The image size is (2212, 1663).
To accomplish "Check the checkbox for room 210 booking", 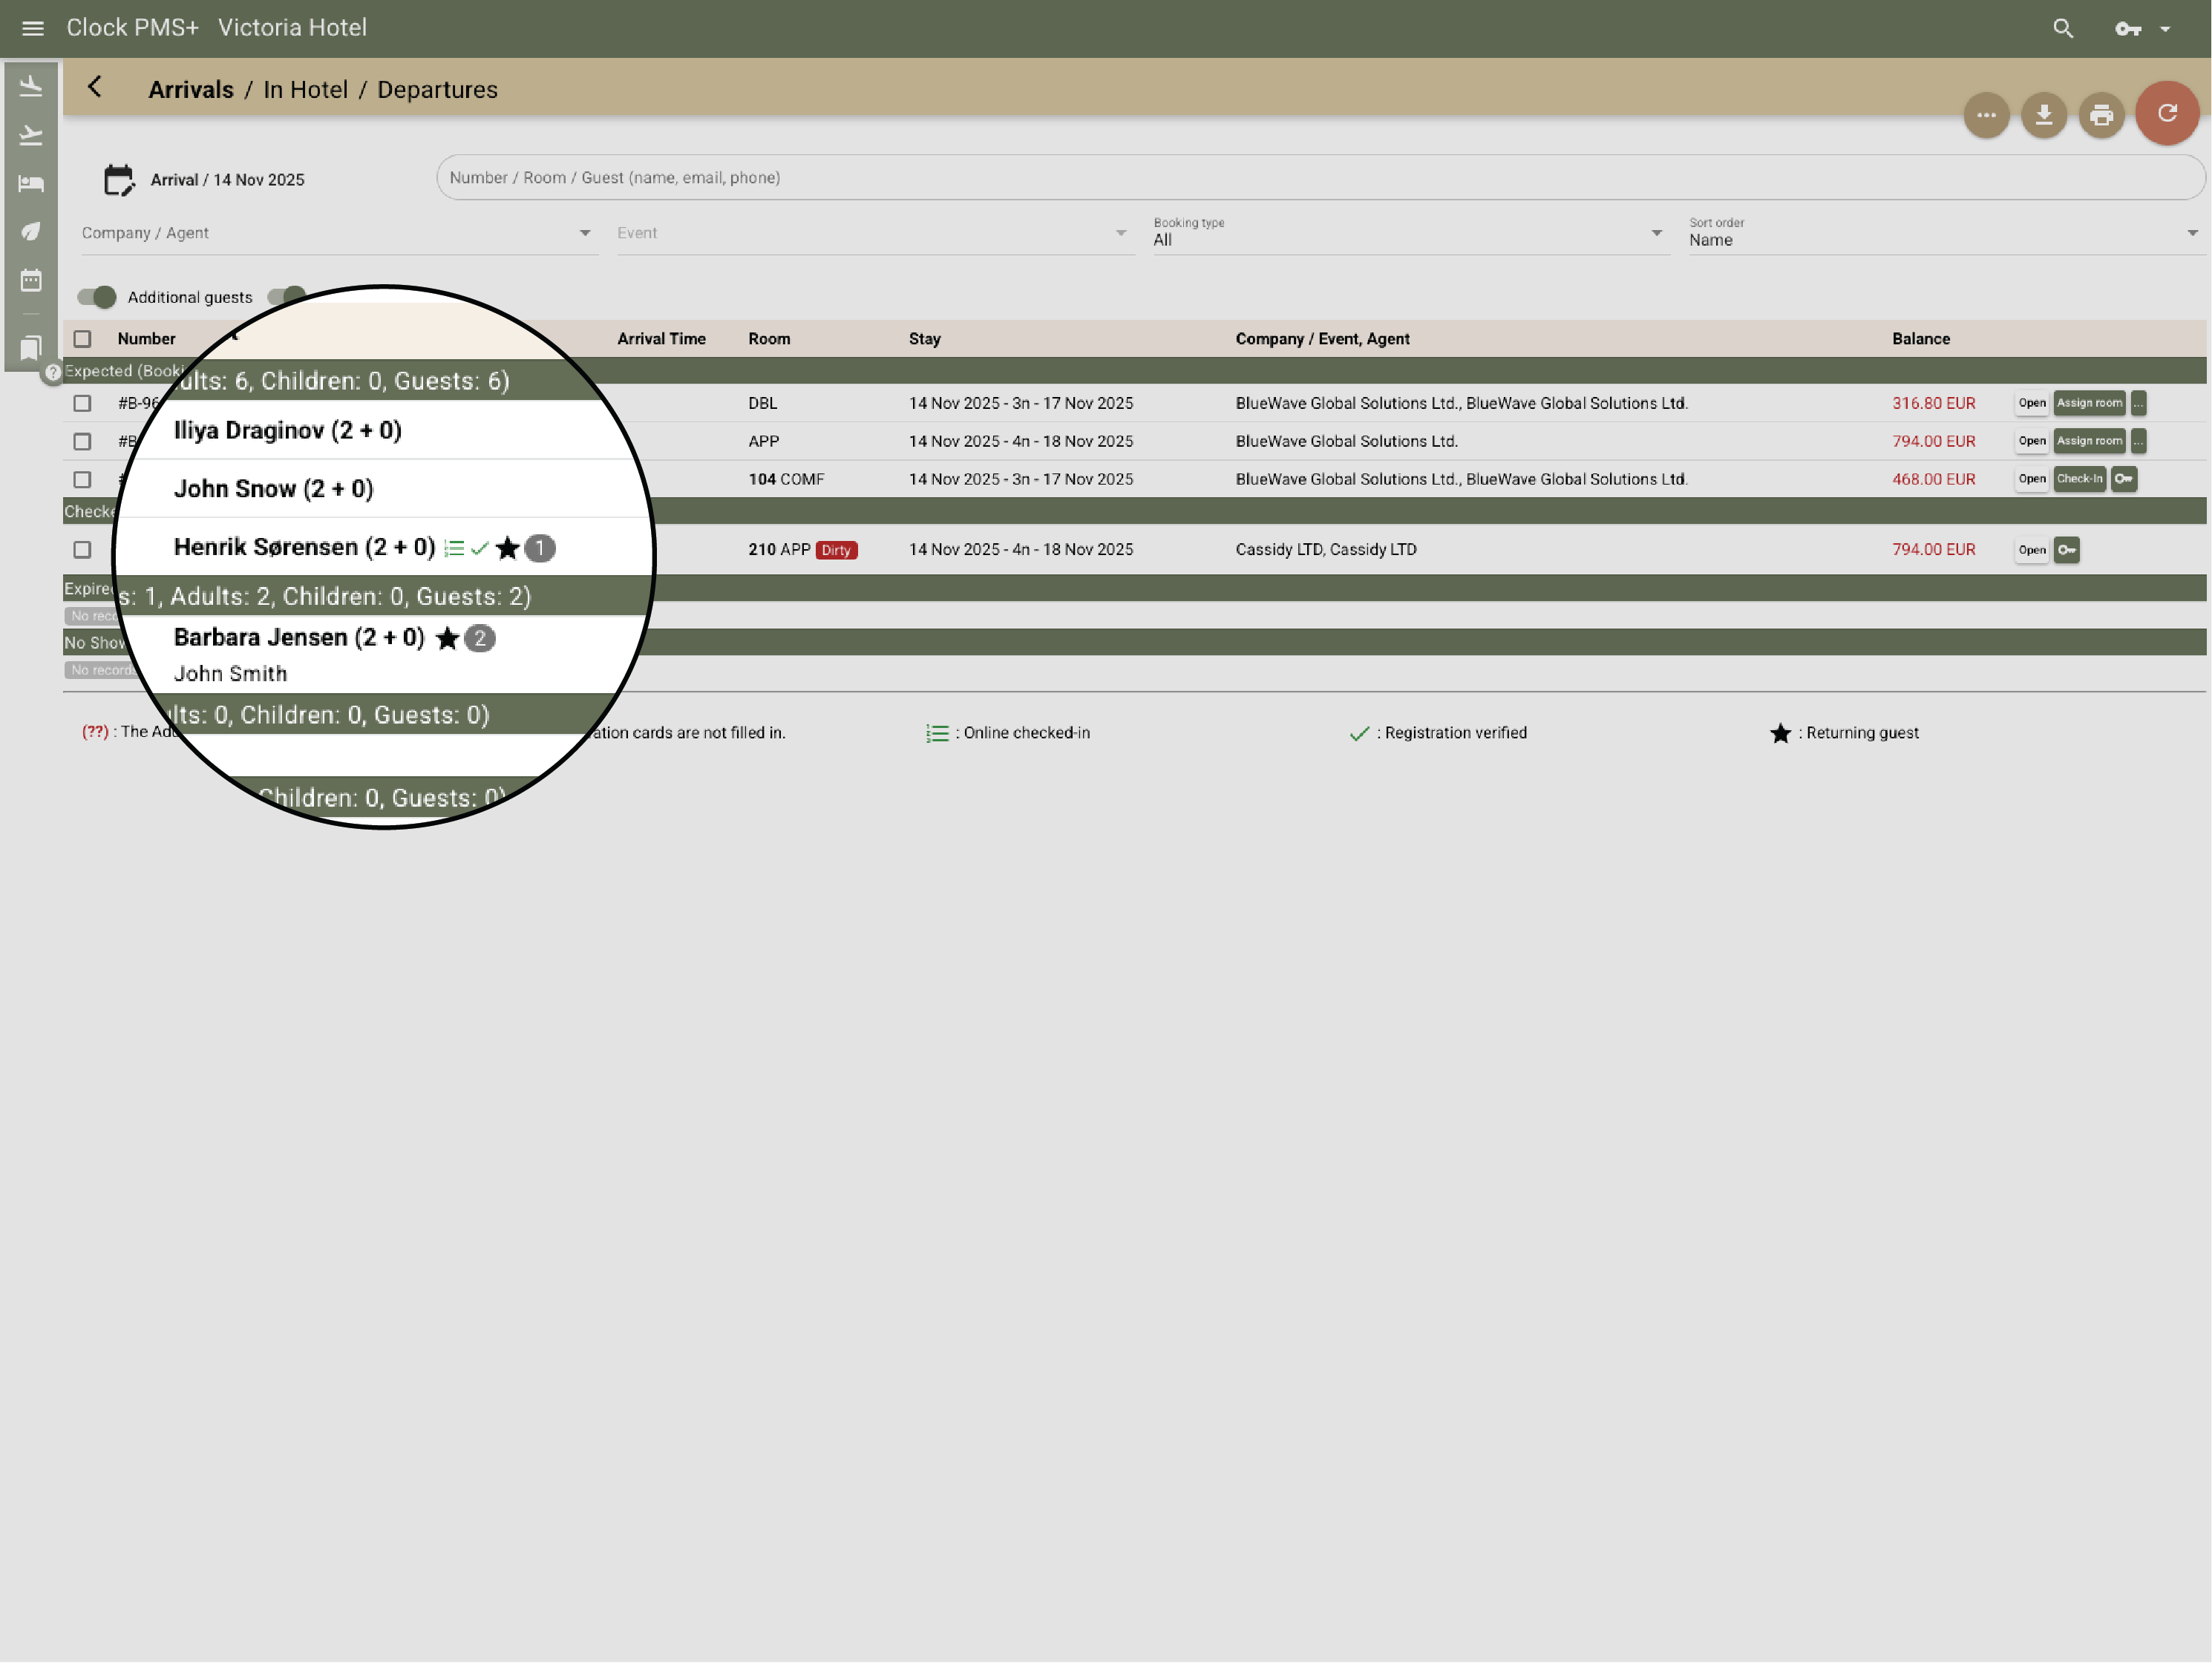I will (82, 550).
